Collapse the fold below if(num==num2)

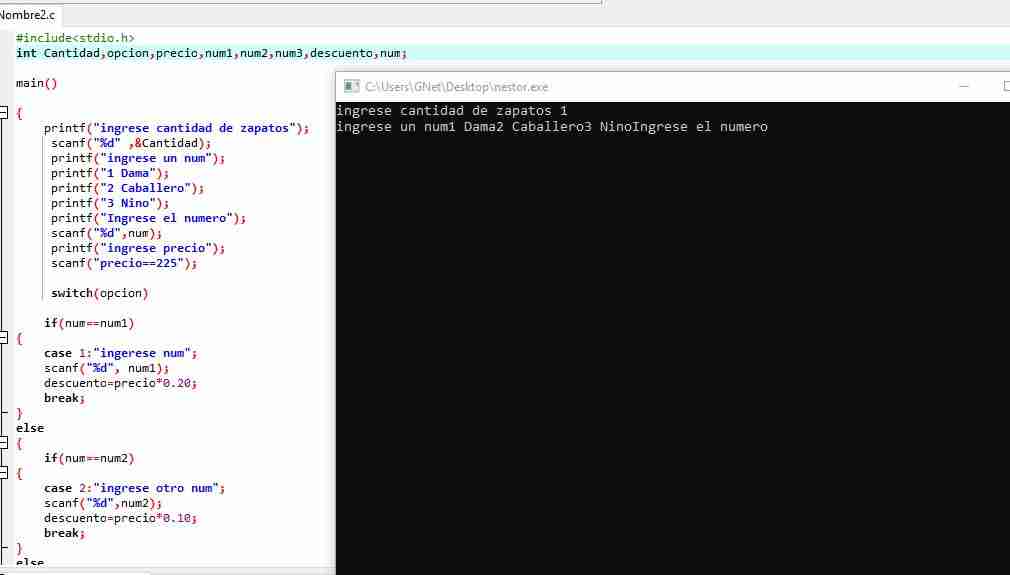pyautogui.click(x=3, y=473)
